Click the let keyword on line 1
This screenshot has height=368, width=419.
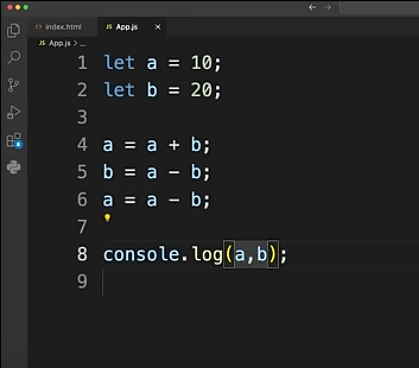coord(119,63)
